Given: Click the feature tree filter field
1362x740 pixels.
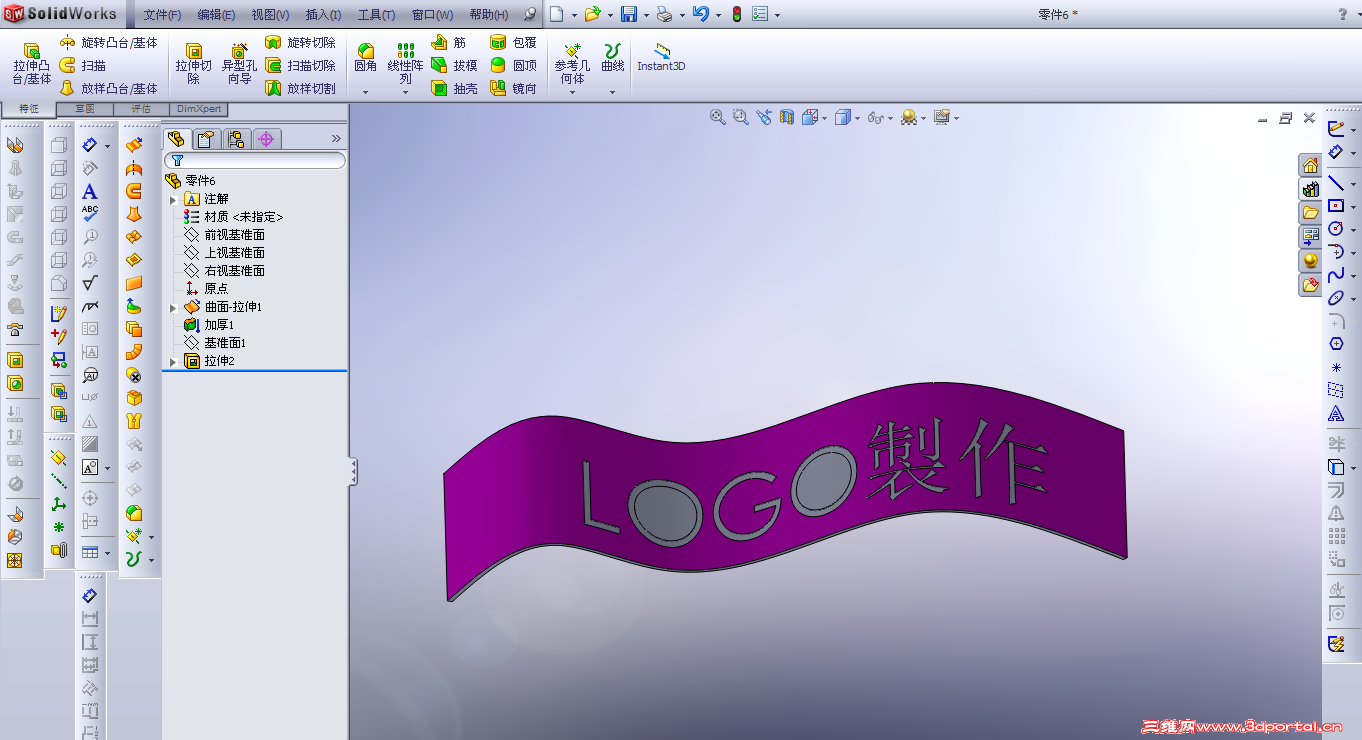Looking at the screenshot, I should coord(256,160).
